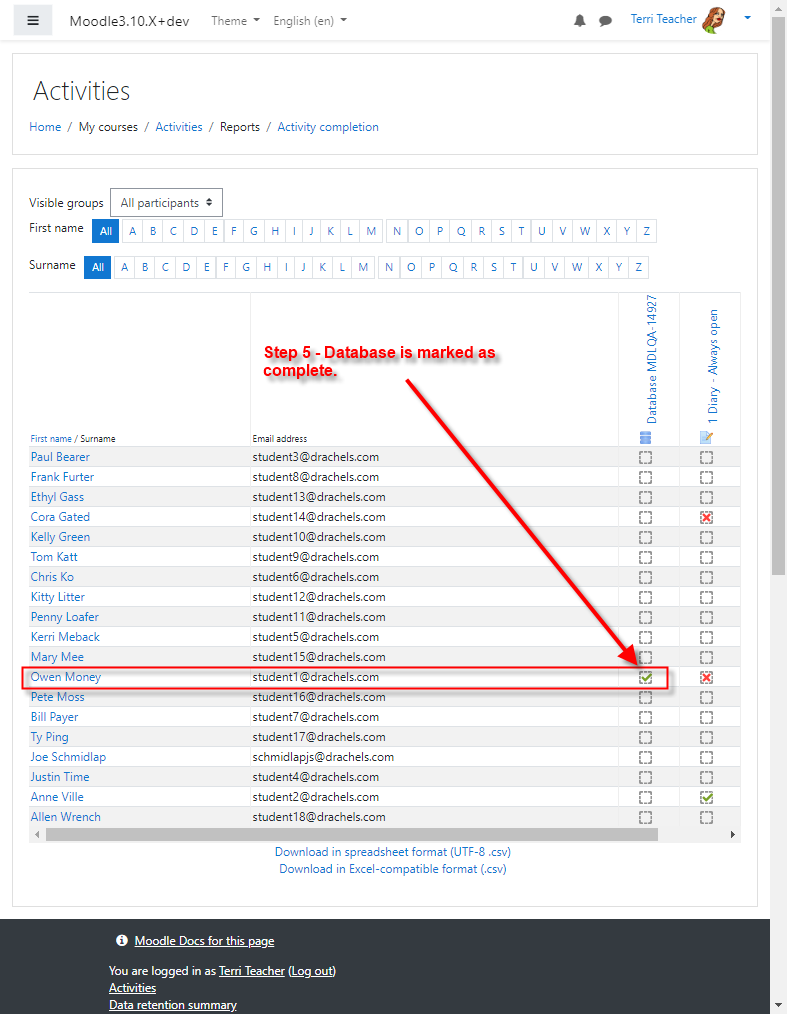Click the horizontal table scrollbar thumb
The height and width of the screenshot is (1014, 787).
coord(352,834)
